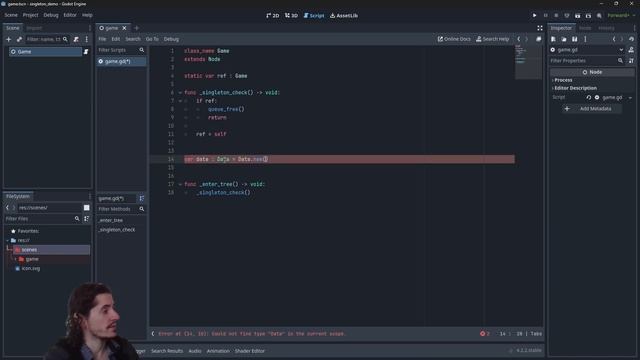The image size is (640, 360).
Task: Click the Run Current Scene icon
Action: coord(578,16)
